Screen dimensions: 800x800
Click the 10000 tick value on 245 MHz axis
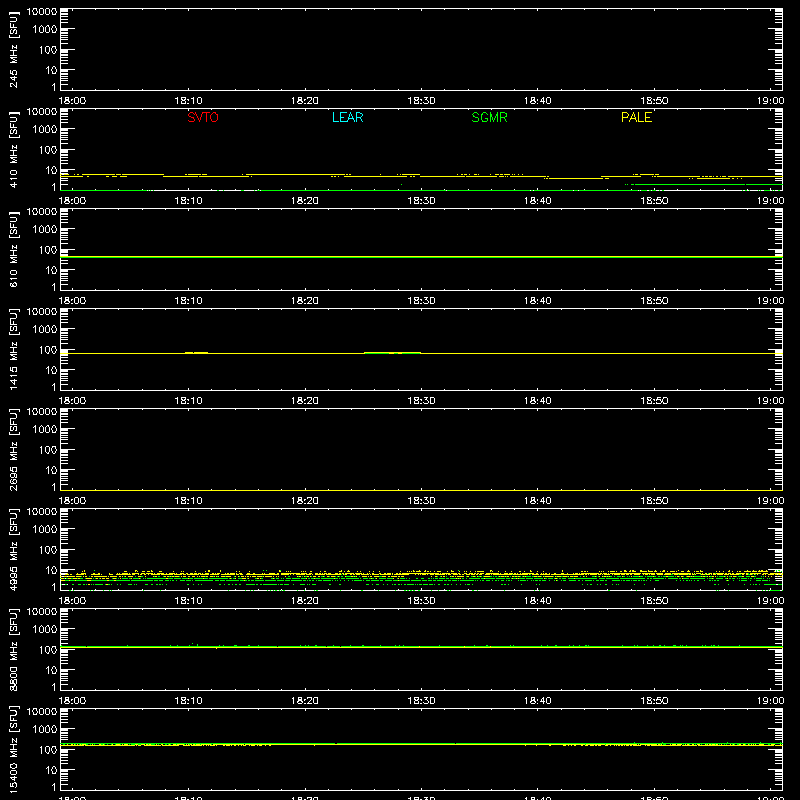click(x=42, y=12)
